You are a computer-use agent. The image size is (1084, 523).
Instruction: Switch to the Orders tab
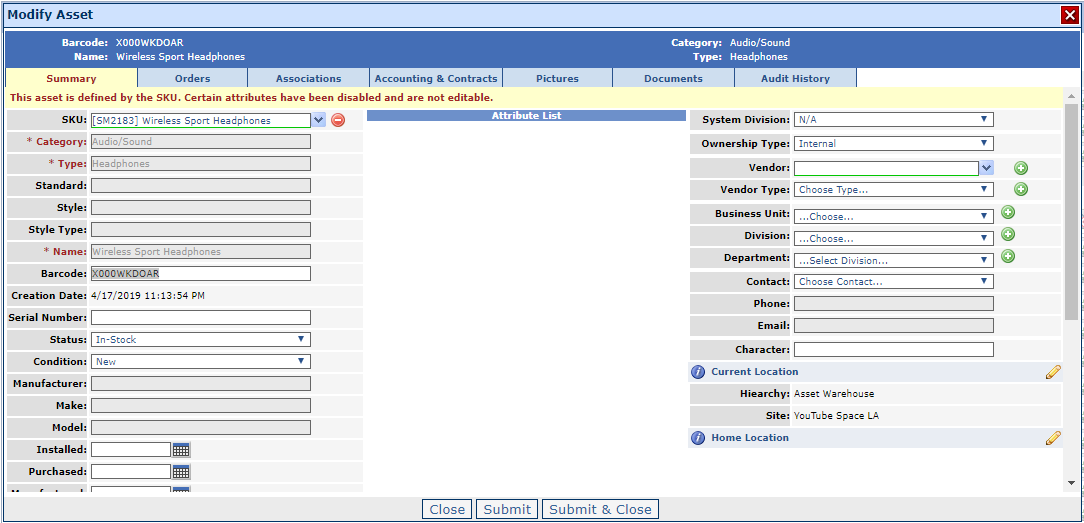pos(192,78)
